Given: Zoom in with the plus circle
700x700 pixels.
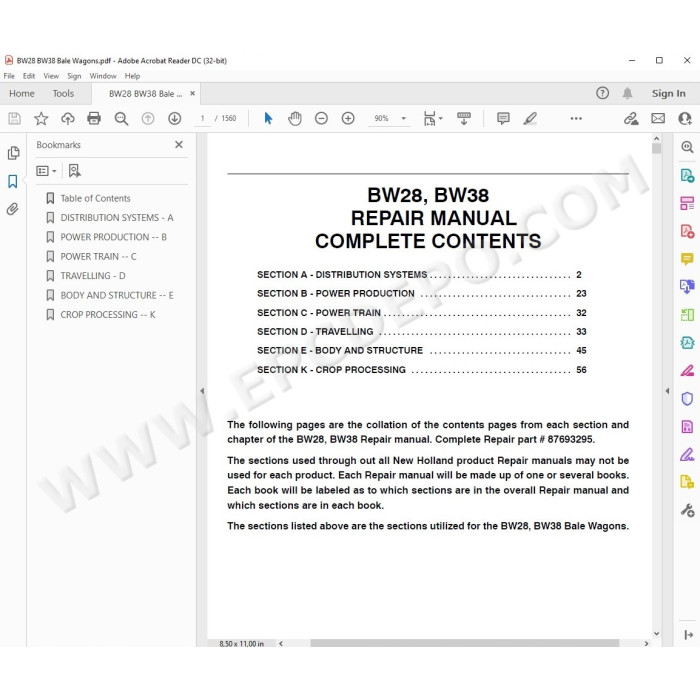Looking at the screenshot, I should pyautogui.click(x=348, y=118).
